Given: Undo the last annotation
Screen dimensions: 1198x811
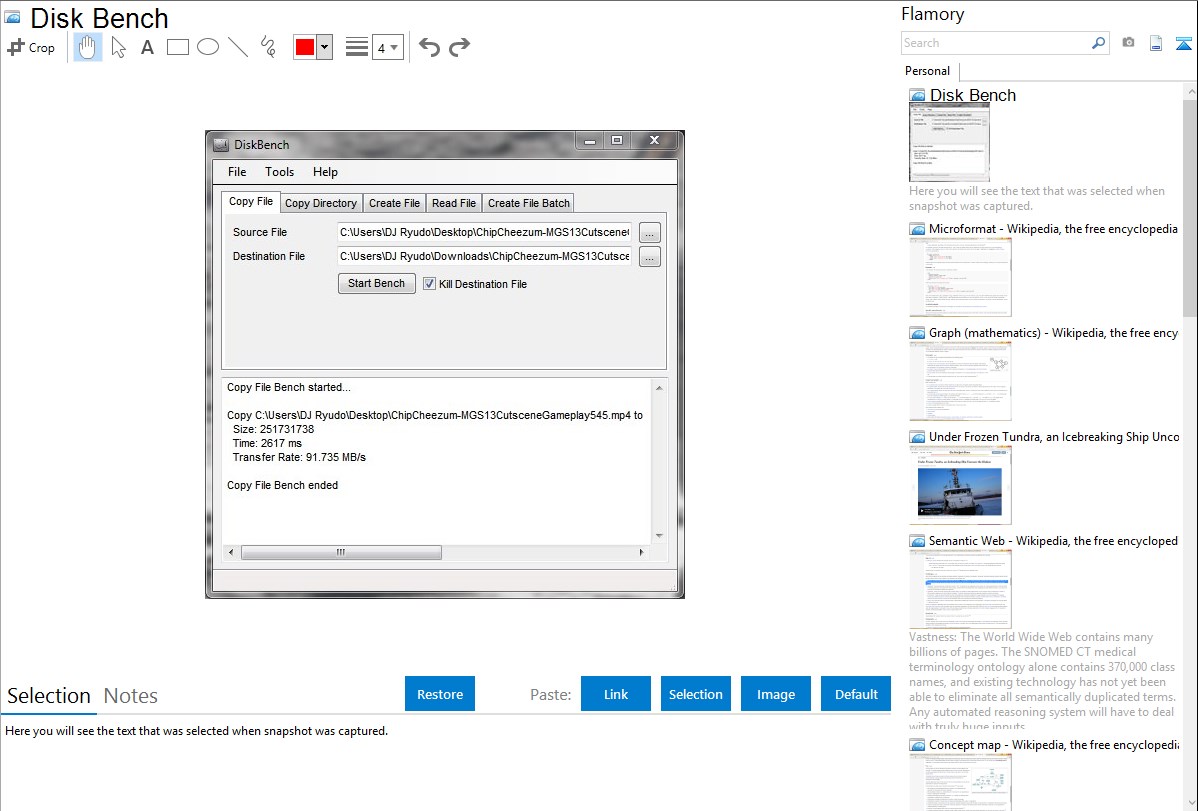Looking at the screenshot, I should (x=429, y=47).
